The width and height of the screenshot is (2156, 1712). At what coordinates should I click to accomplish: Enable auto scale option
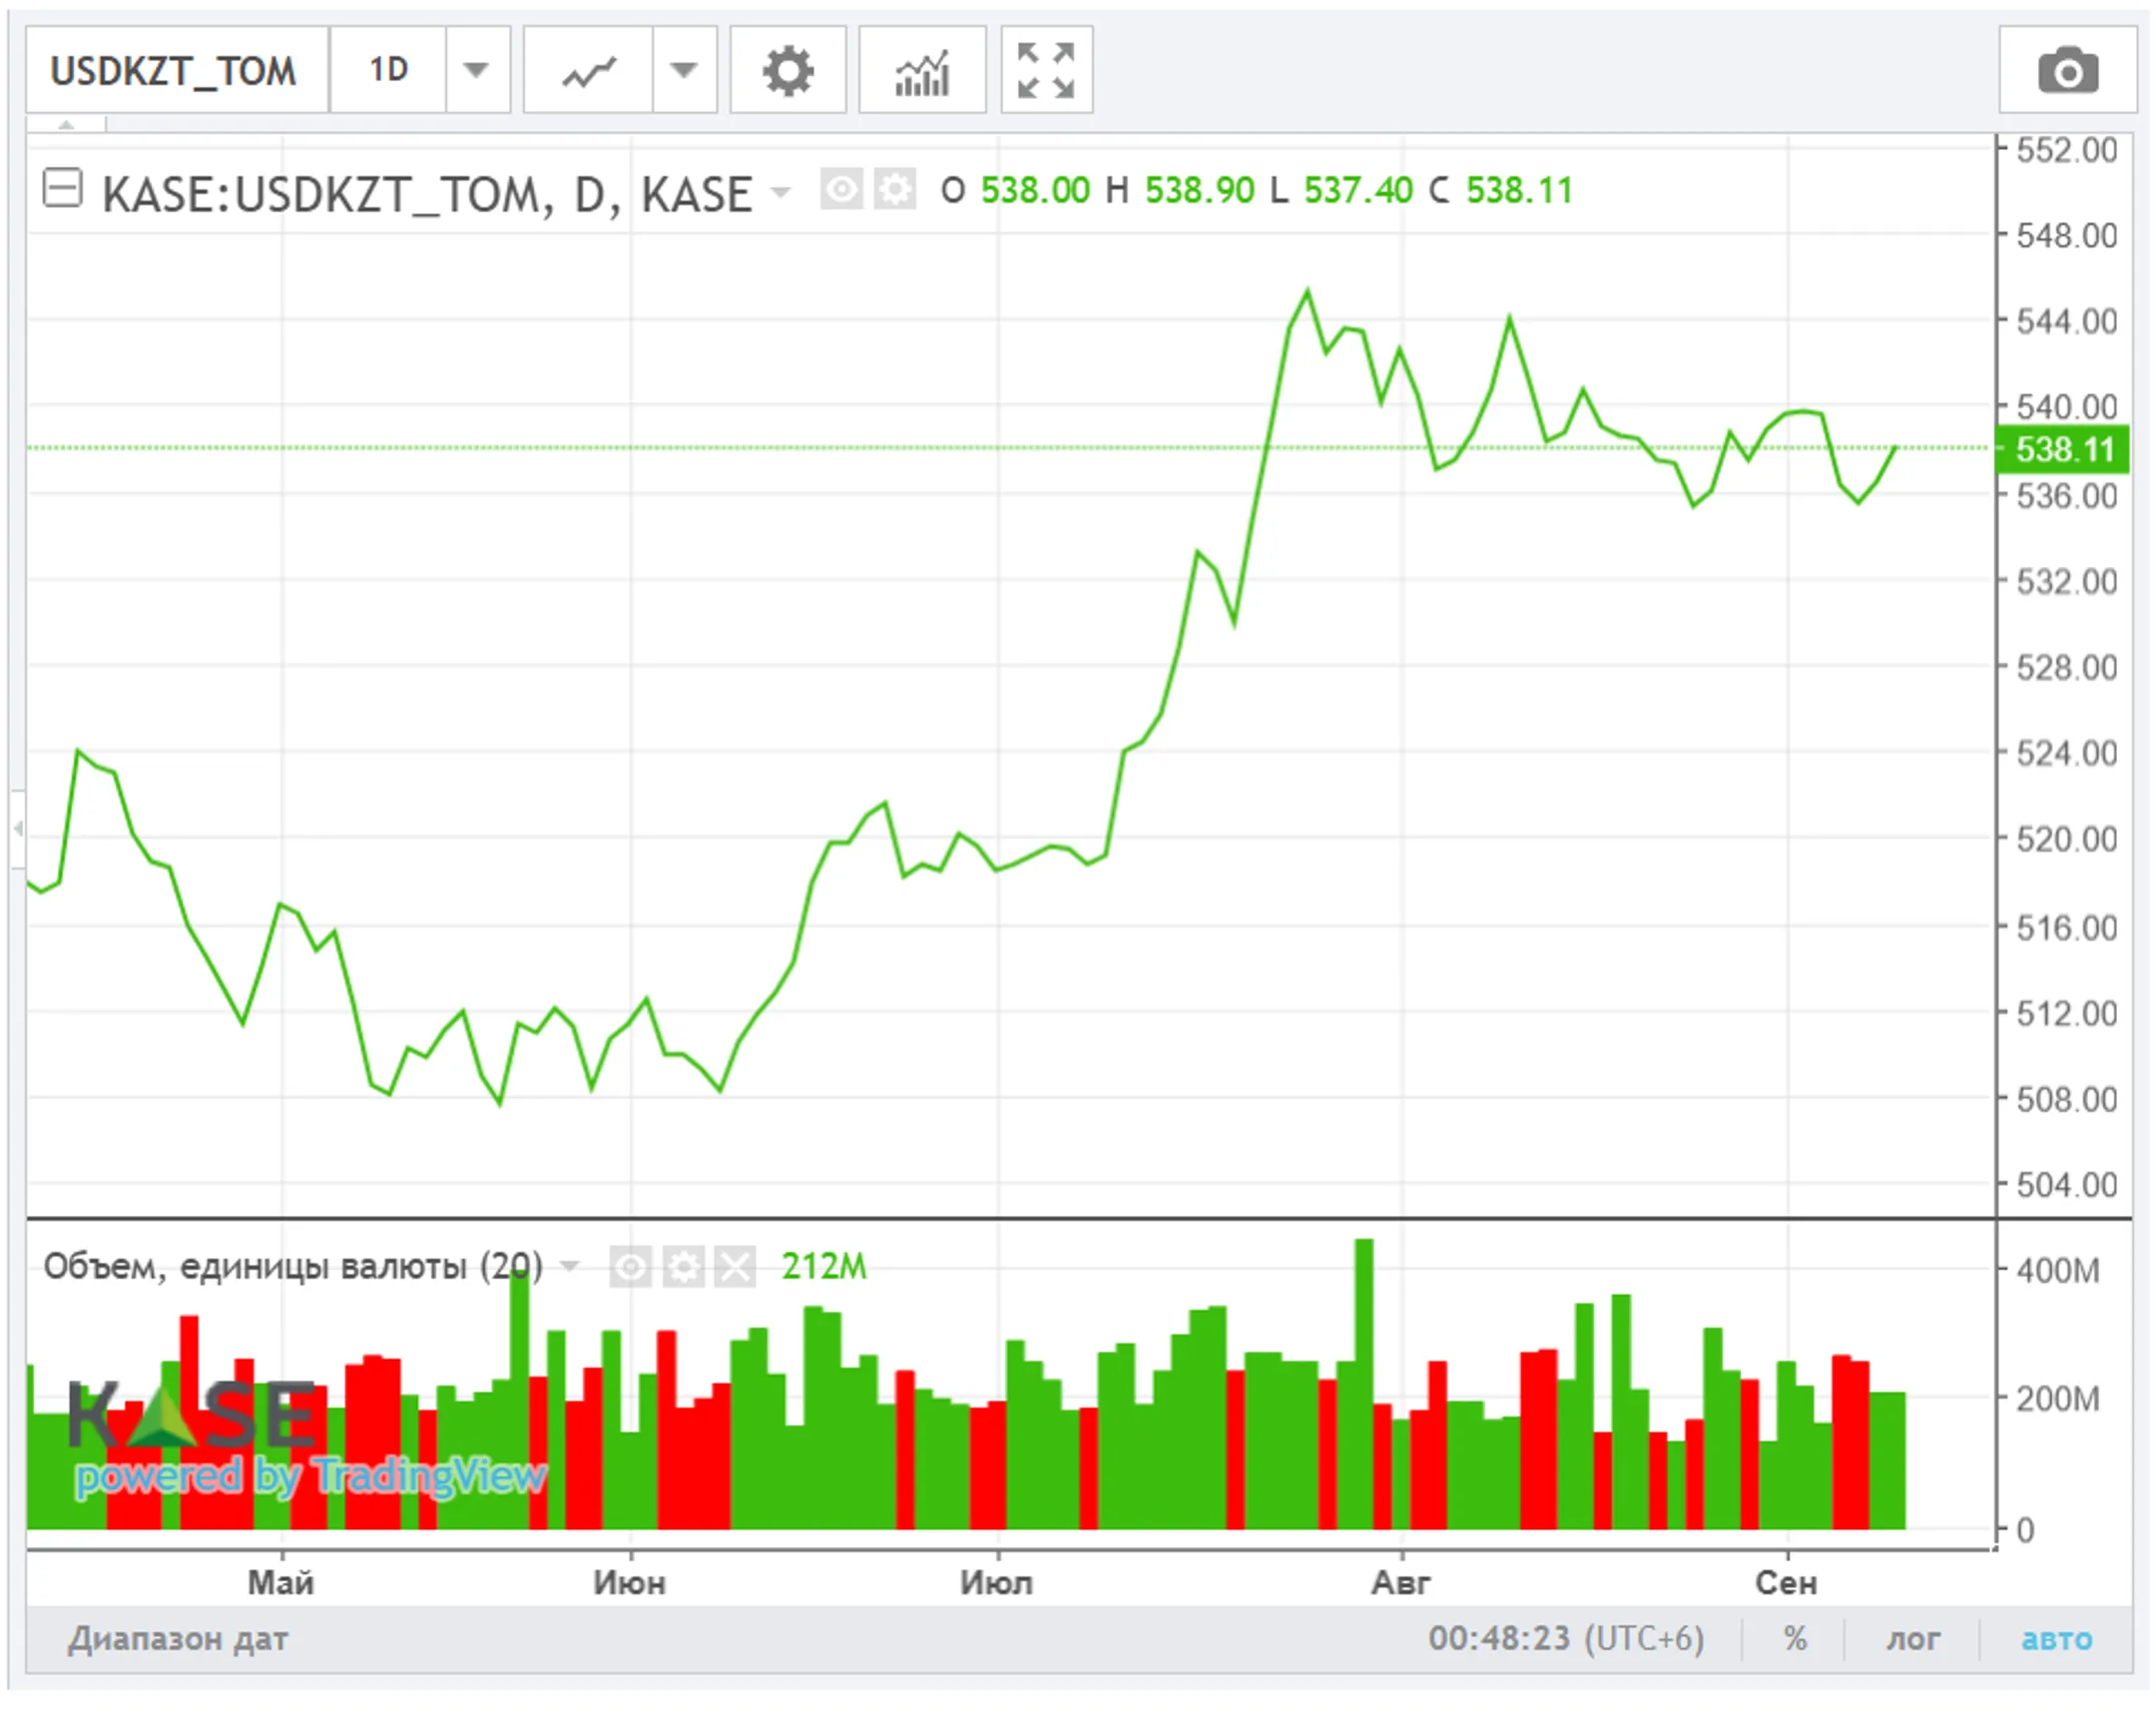click(2056, 1638)
